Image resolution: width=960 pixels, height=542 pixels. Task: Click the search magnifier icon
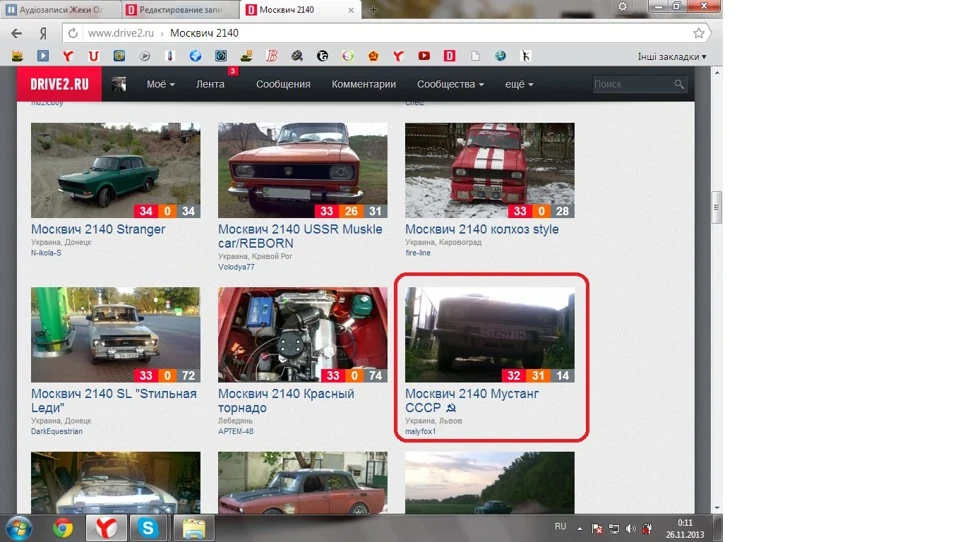click(679, 84)
